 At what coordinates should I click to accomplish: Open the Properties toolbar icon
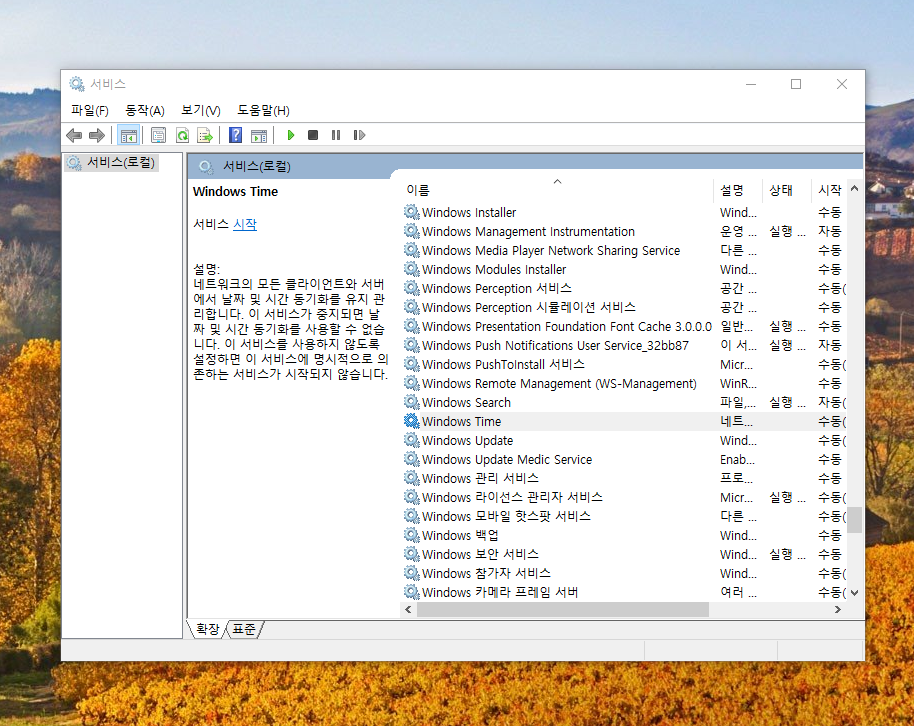(158, 135)
